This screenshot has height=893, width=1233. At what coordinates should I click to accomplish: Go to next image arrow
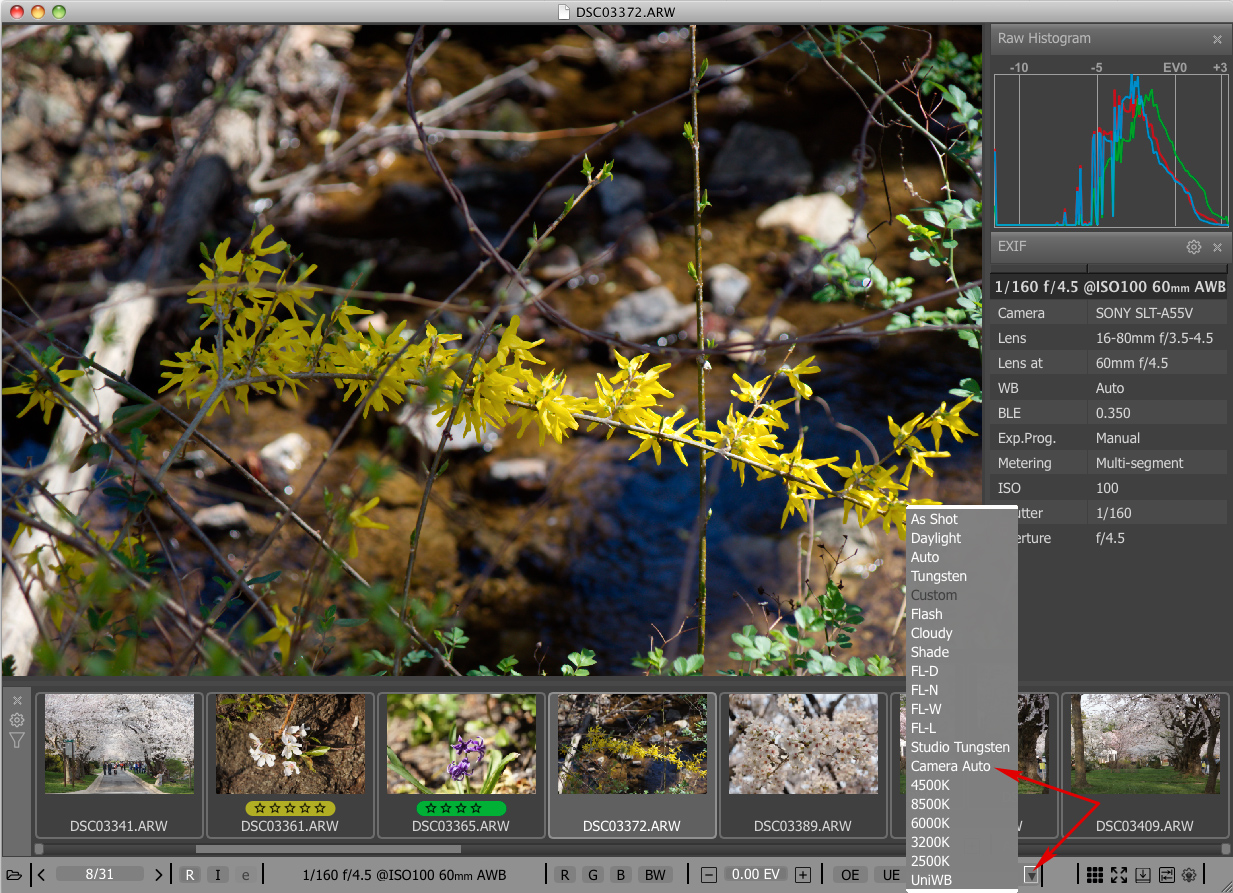point(158,875)
